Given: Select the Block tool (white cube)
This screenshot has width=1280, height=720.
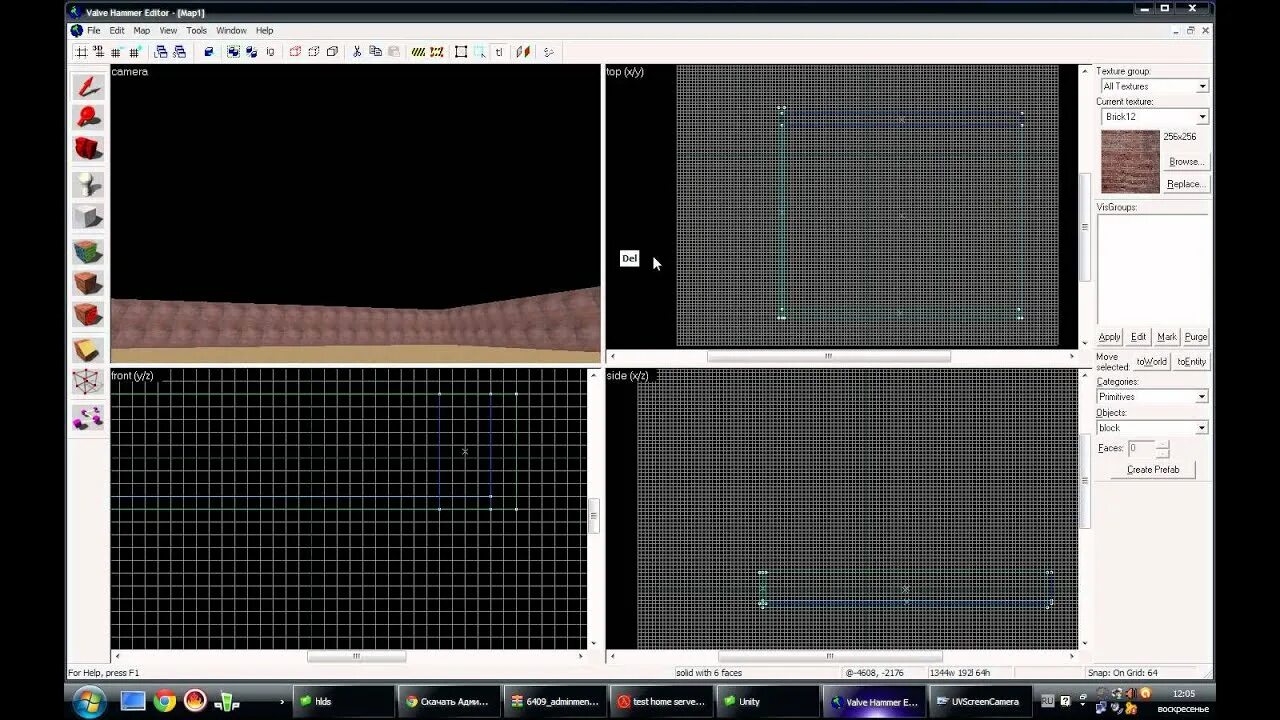Looking at the screenshot, I should 88,216.
